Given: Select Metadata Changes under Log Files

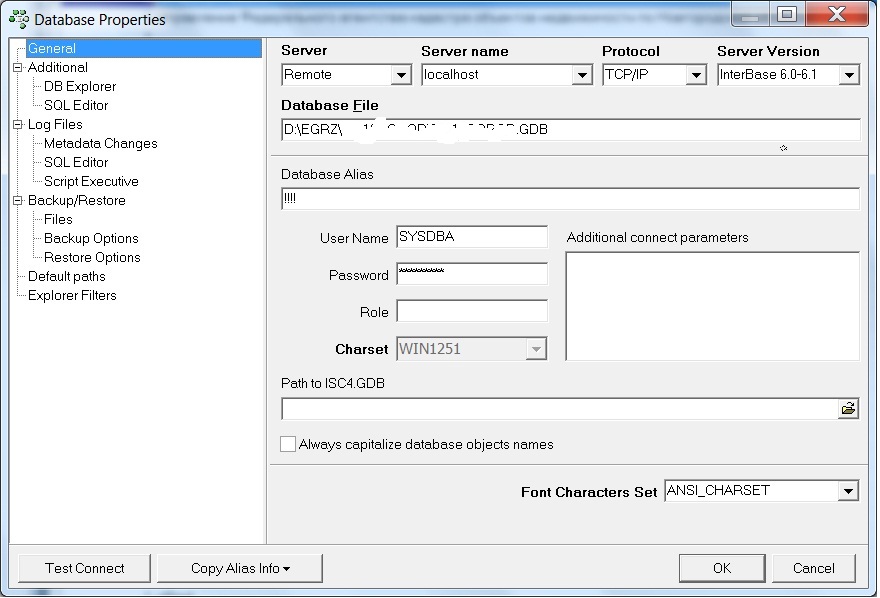Looking at the screenshot, I should coord(100,143).
